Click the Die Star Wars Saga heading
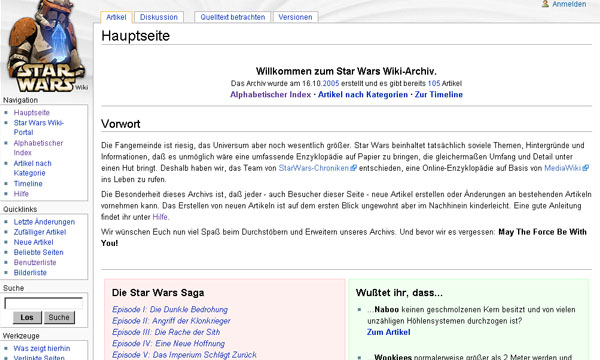600x360 pixels. click(158, 293)
